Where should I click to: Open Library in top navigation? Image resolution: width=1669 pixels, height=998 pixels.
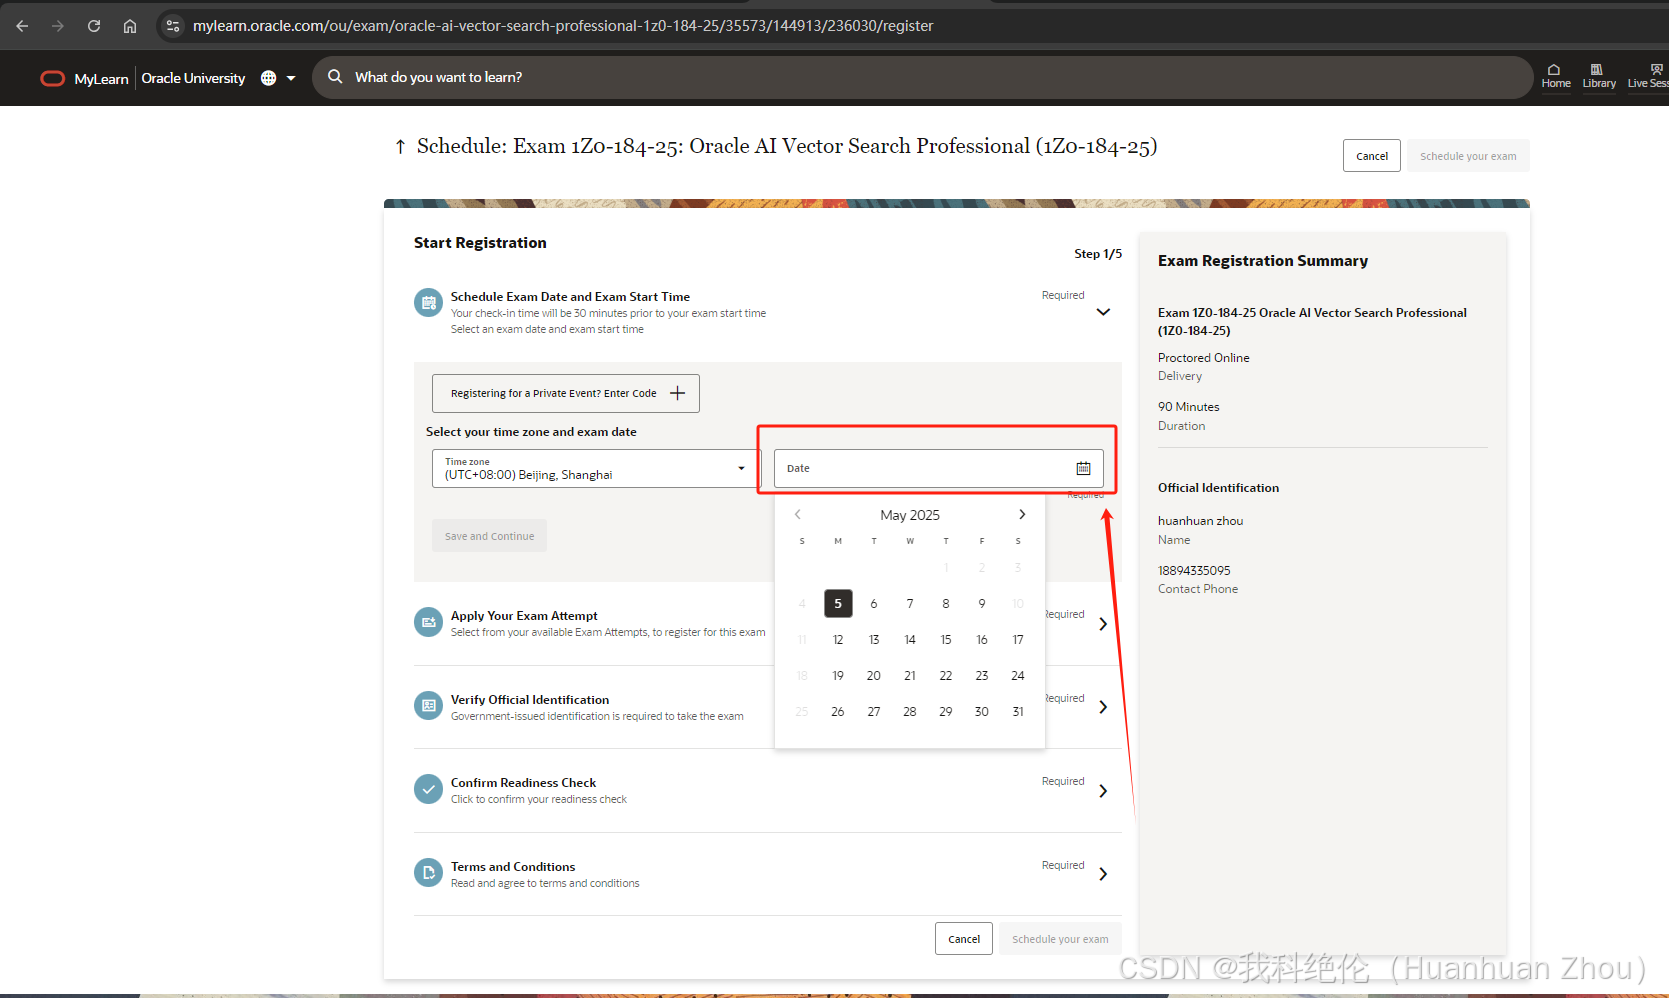1599,77
